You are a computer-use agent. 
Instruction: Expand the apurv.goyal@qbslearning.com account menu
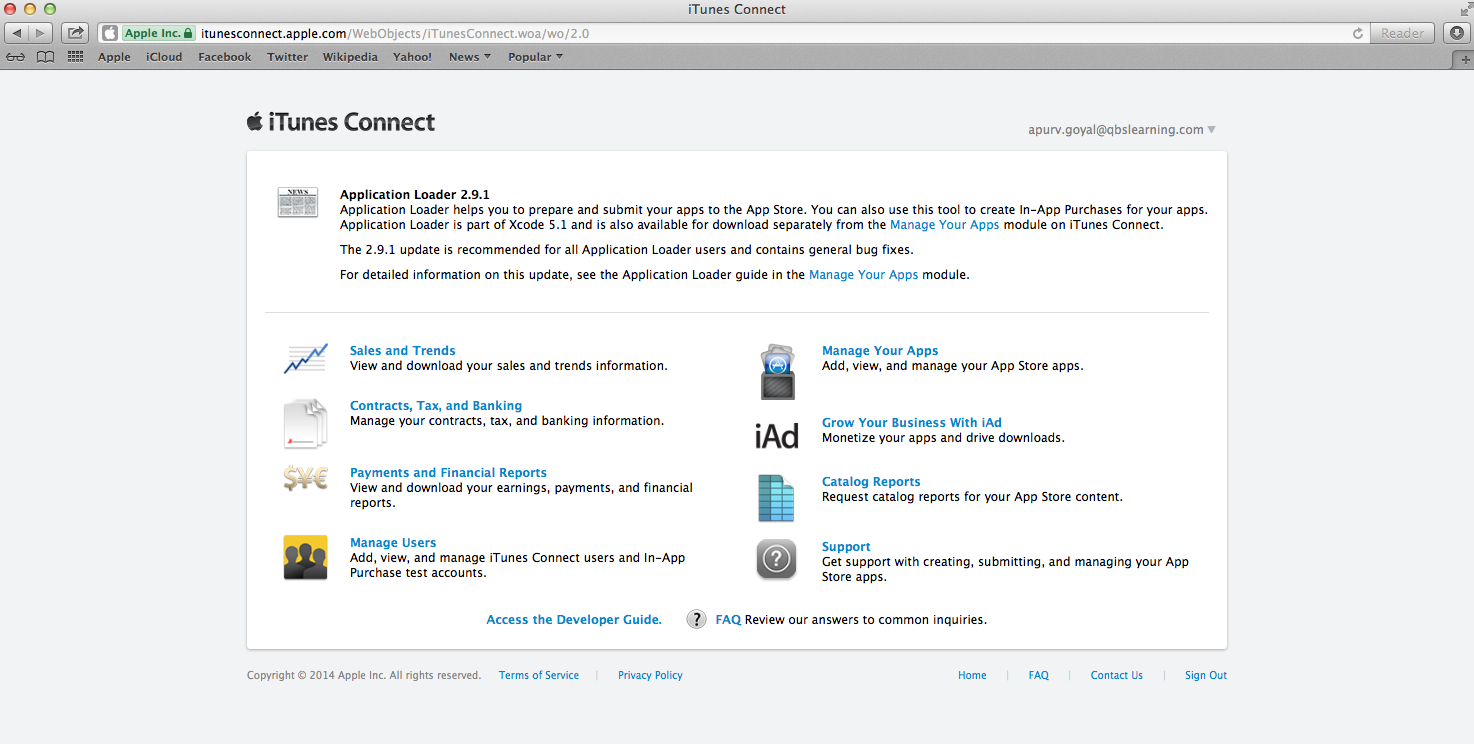point(1122,130)
